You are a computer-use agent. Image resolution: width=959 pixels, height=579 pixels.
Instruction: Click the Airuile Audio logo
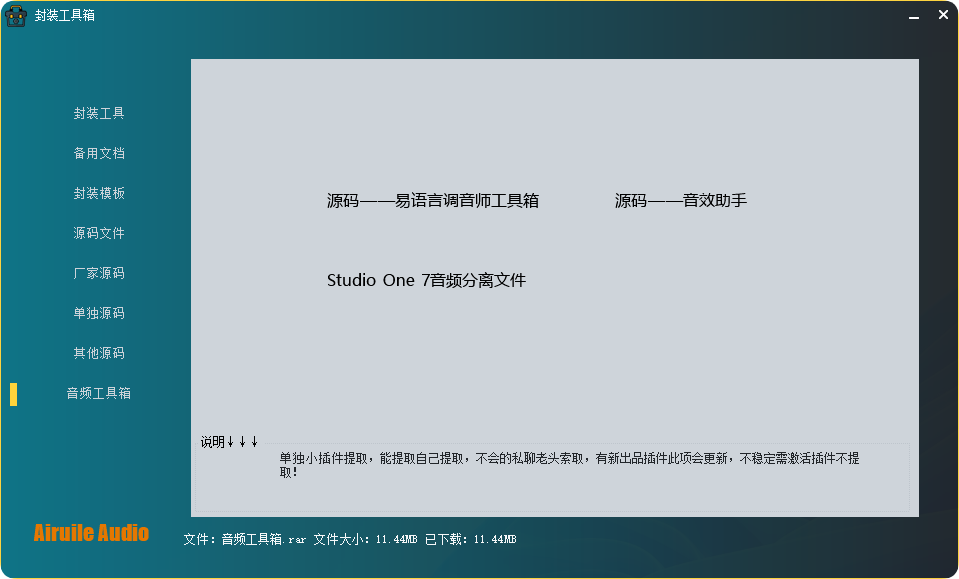tap(91, 533)
